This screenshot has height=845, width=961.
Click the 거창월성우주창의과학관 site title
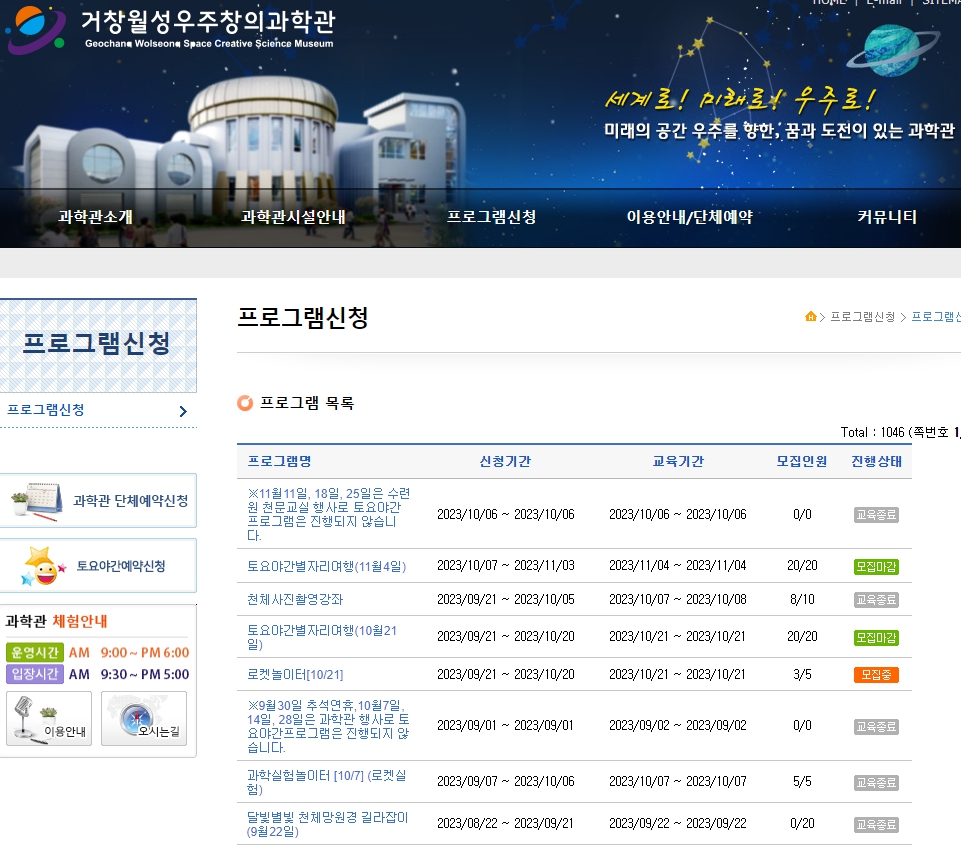[208, 21]
